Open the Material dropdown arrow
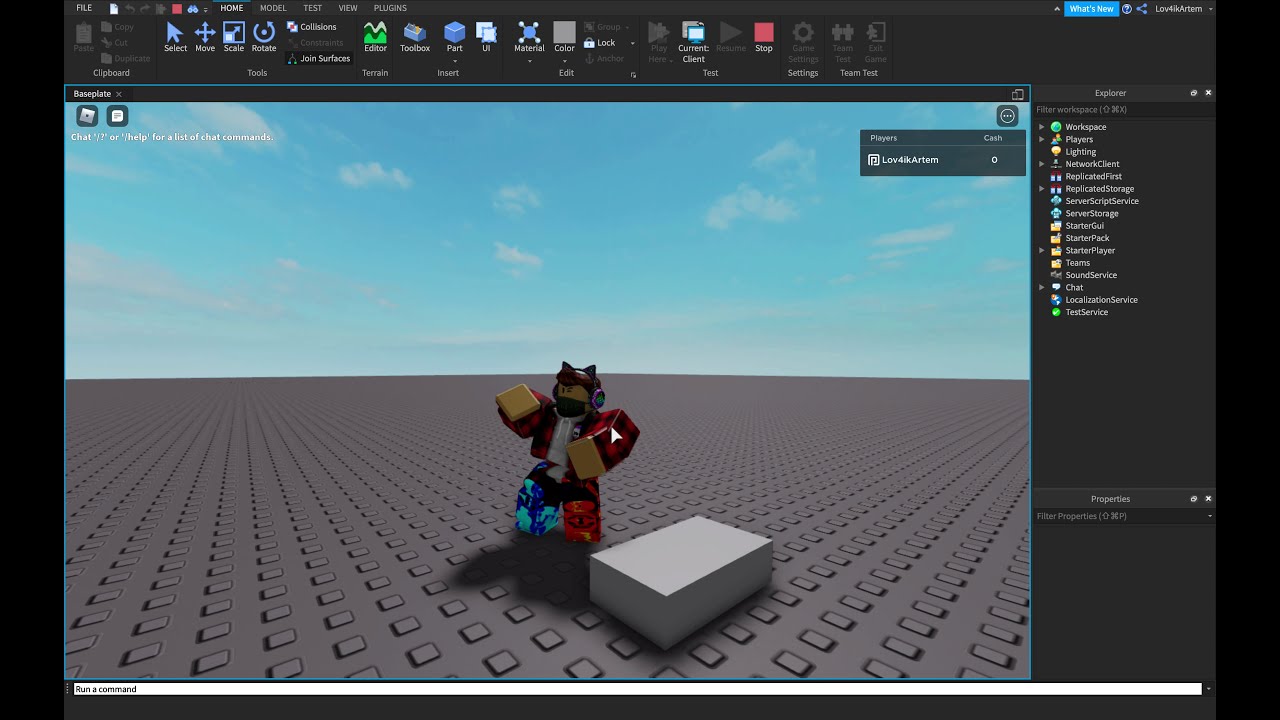 [x=529, y=60]
